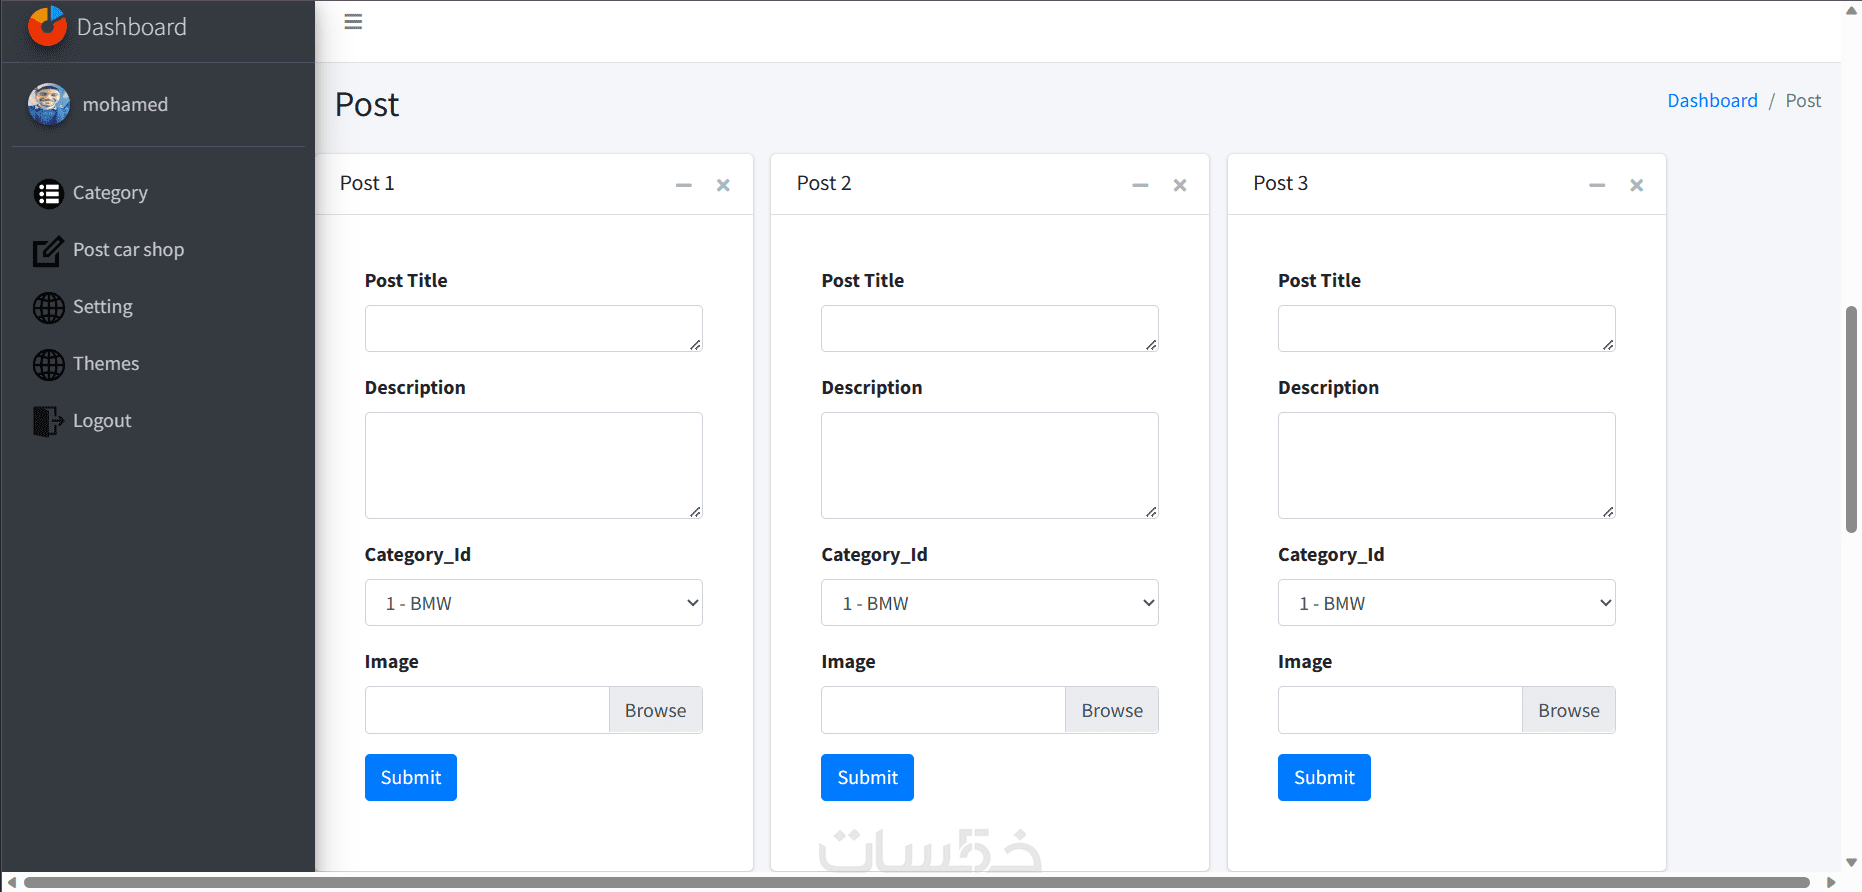
Task: Open Category_Id dropdown in Post 3
Action: coord(1446,603)
